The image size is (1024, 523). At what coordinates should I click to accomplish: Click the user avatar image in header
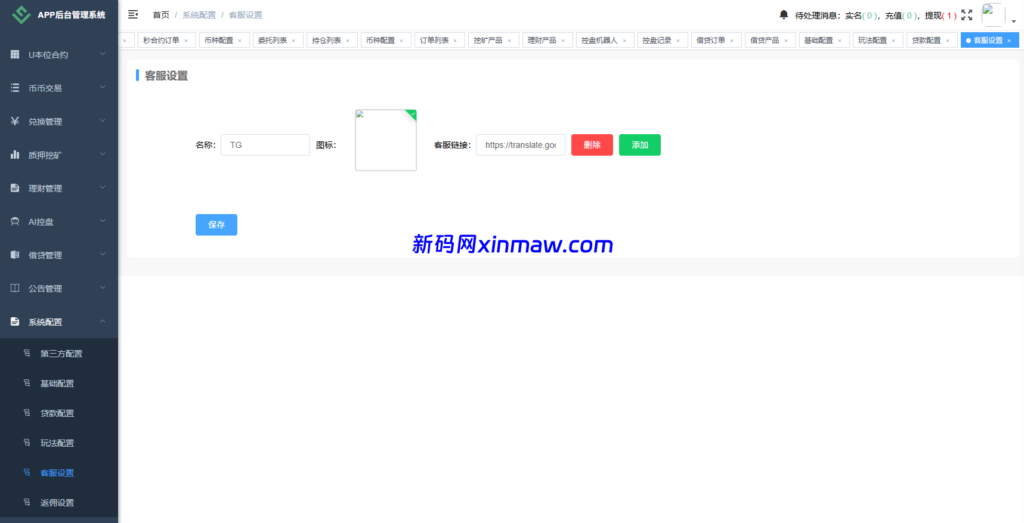click(x=993, y=14)
